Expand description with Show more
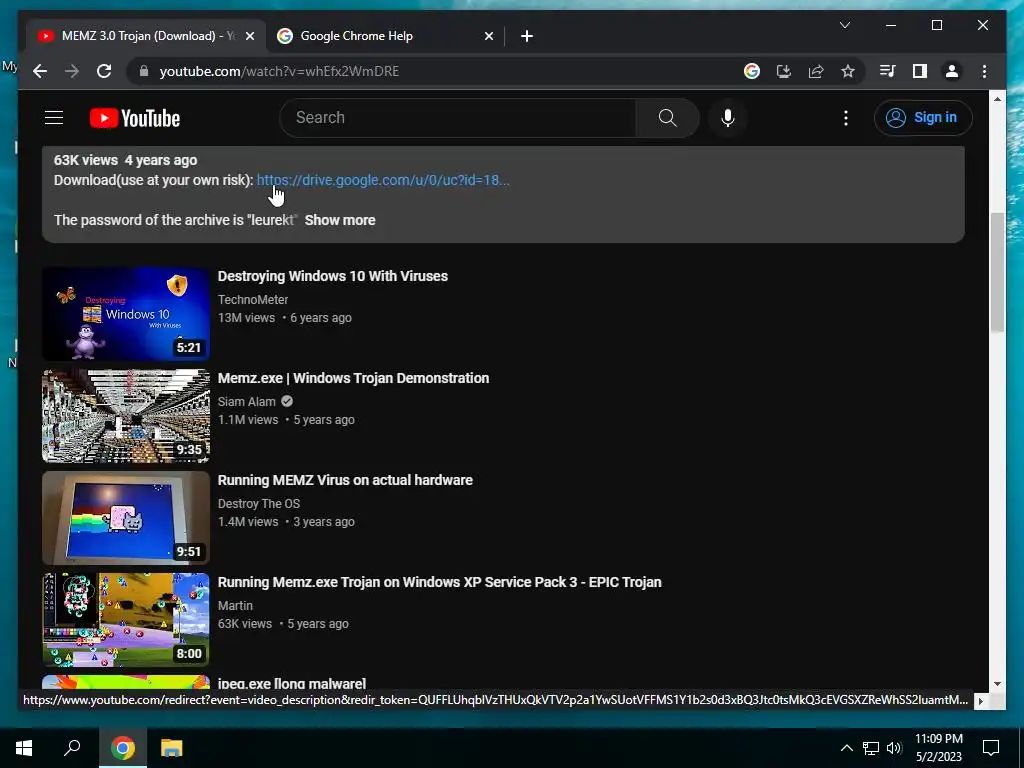This screenshot has width=1024, height=768. (x=340, y=220)
